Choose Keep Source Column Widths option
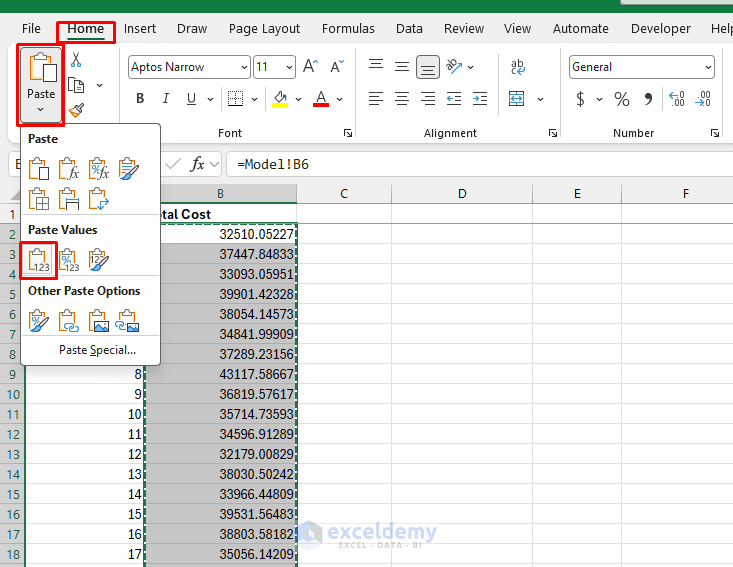 [68, 199]
